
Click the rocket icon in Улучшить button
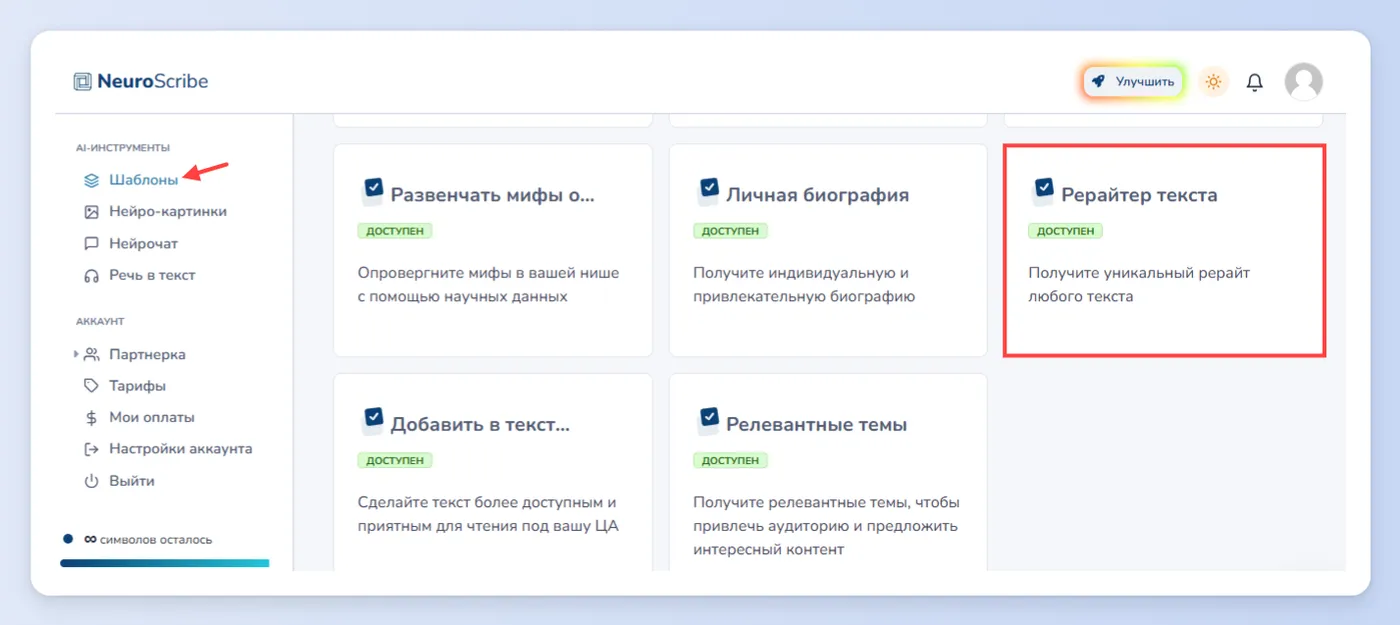tap(1098, 81)
